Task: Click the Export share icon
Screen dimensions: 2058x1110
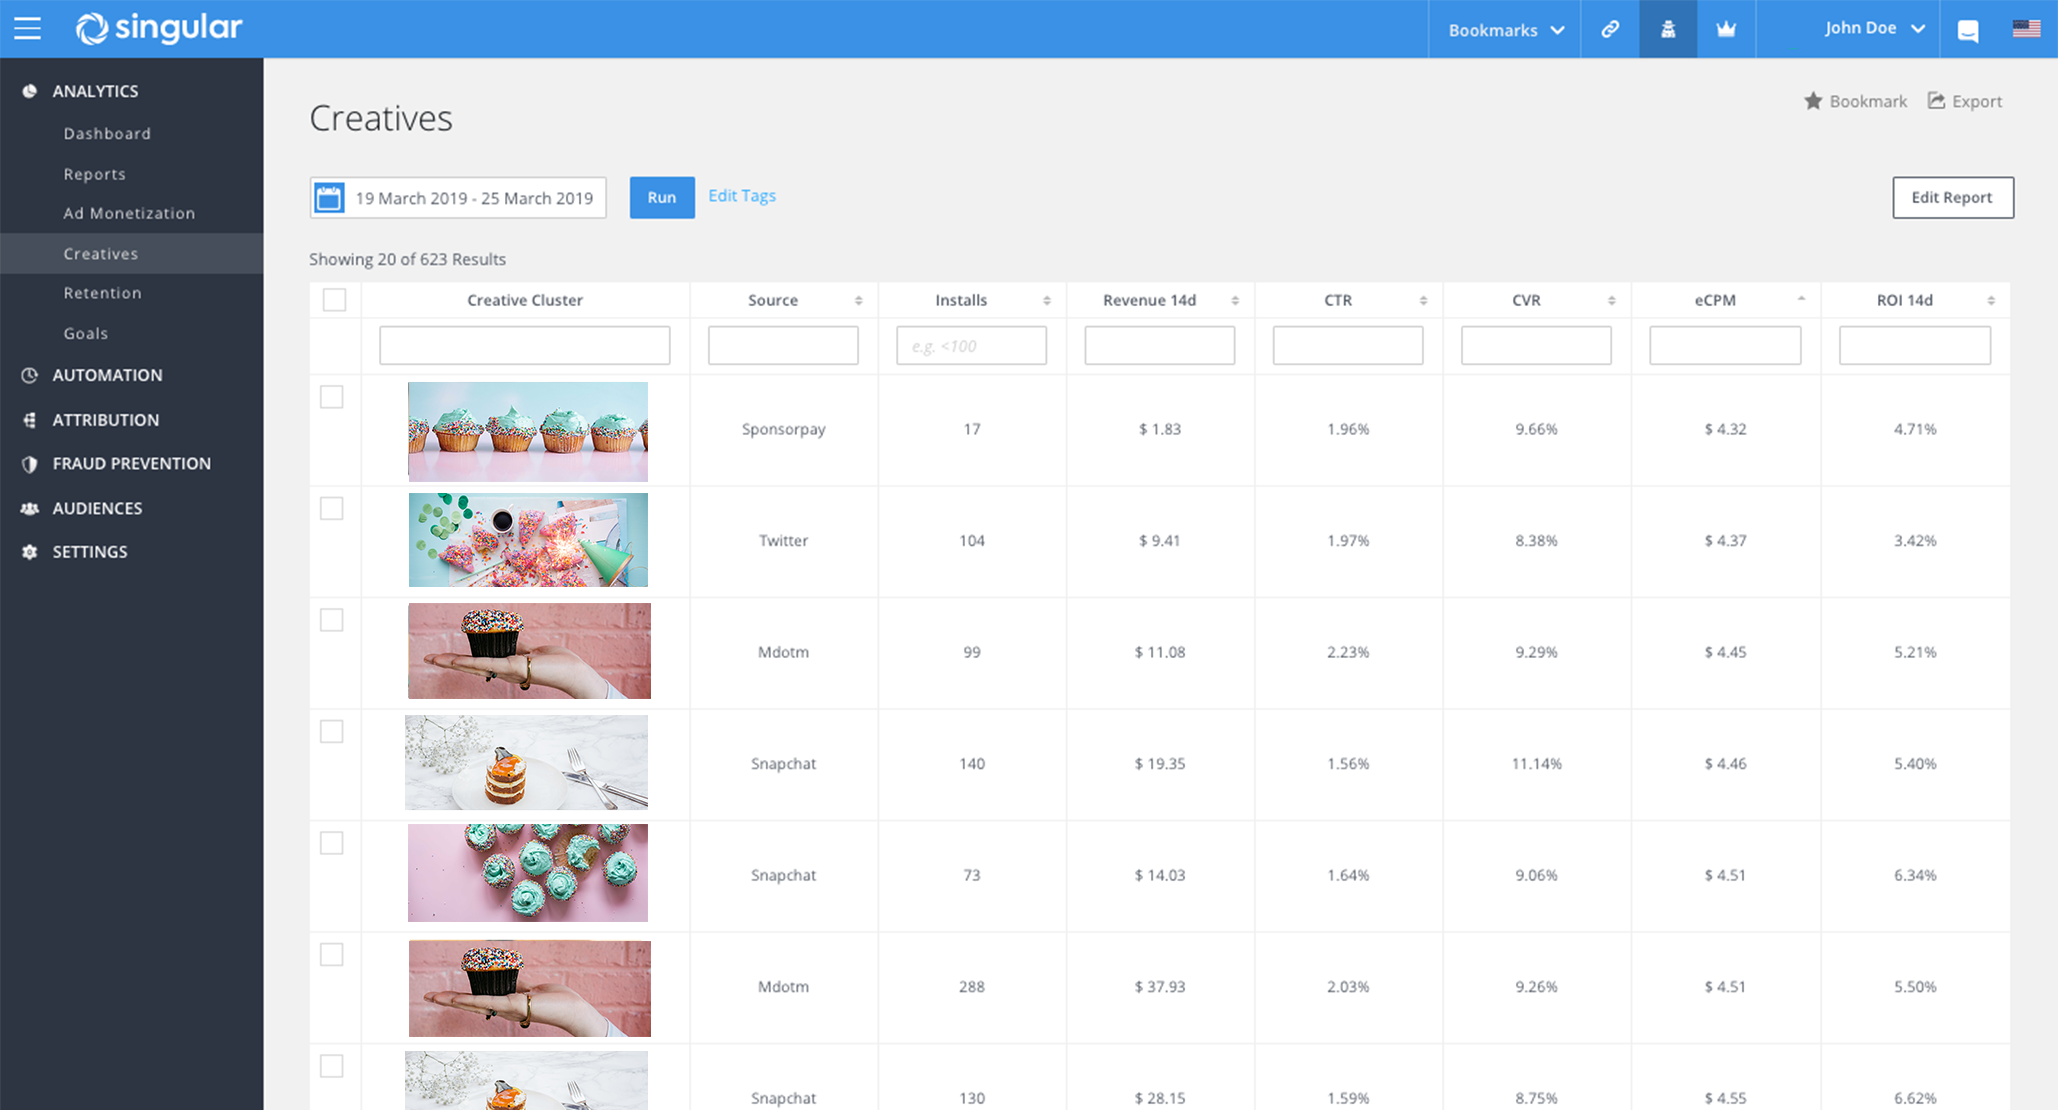Action: [x=1937, y=101]
